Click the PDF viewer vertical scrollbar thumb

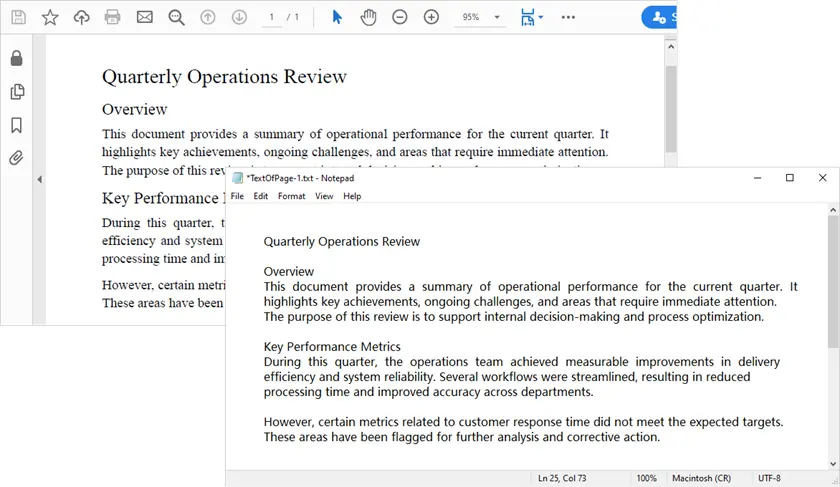[x=671, y=109]
